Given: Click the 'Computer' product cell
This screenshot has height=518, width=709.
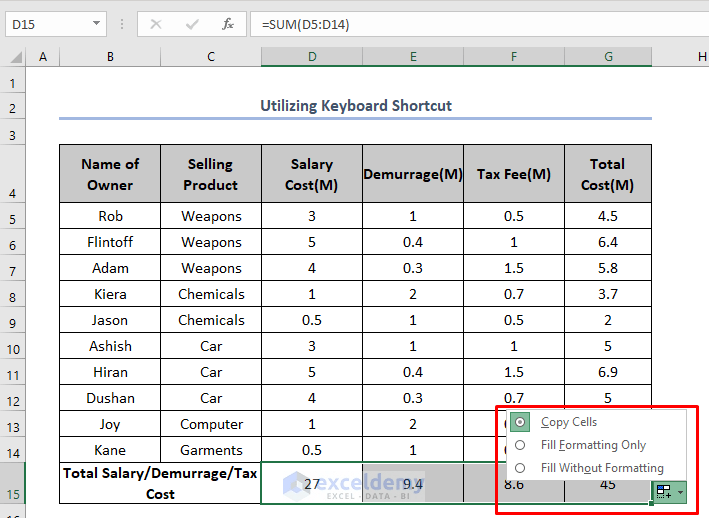Looking at the screenshot, I should [211, 424].
